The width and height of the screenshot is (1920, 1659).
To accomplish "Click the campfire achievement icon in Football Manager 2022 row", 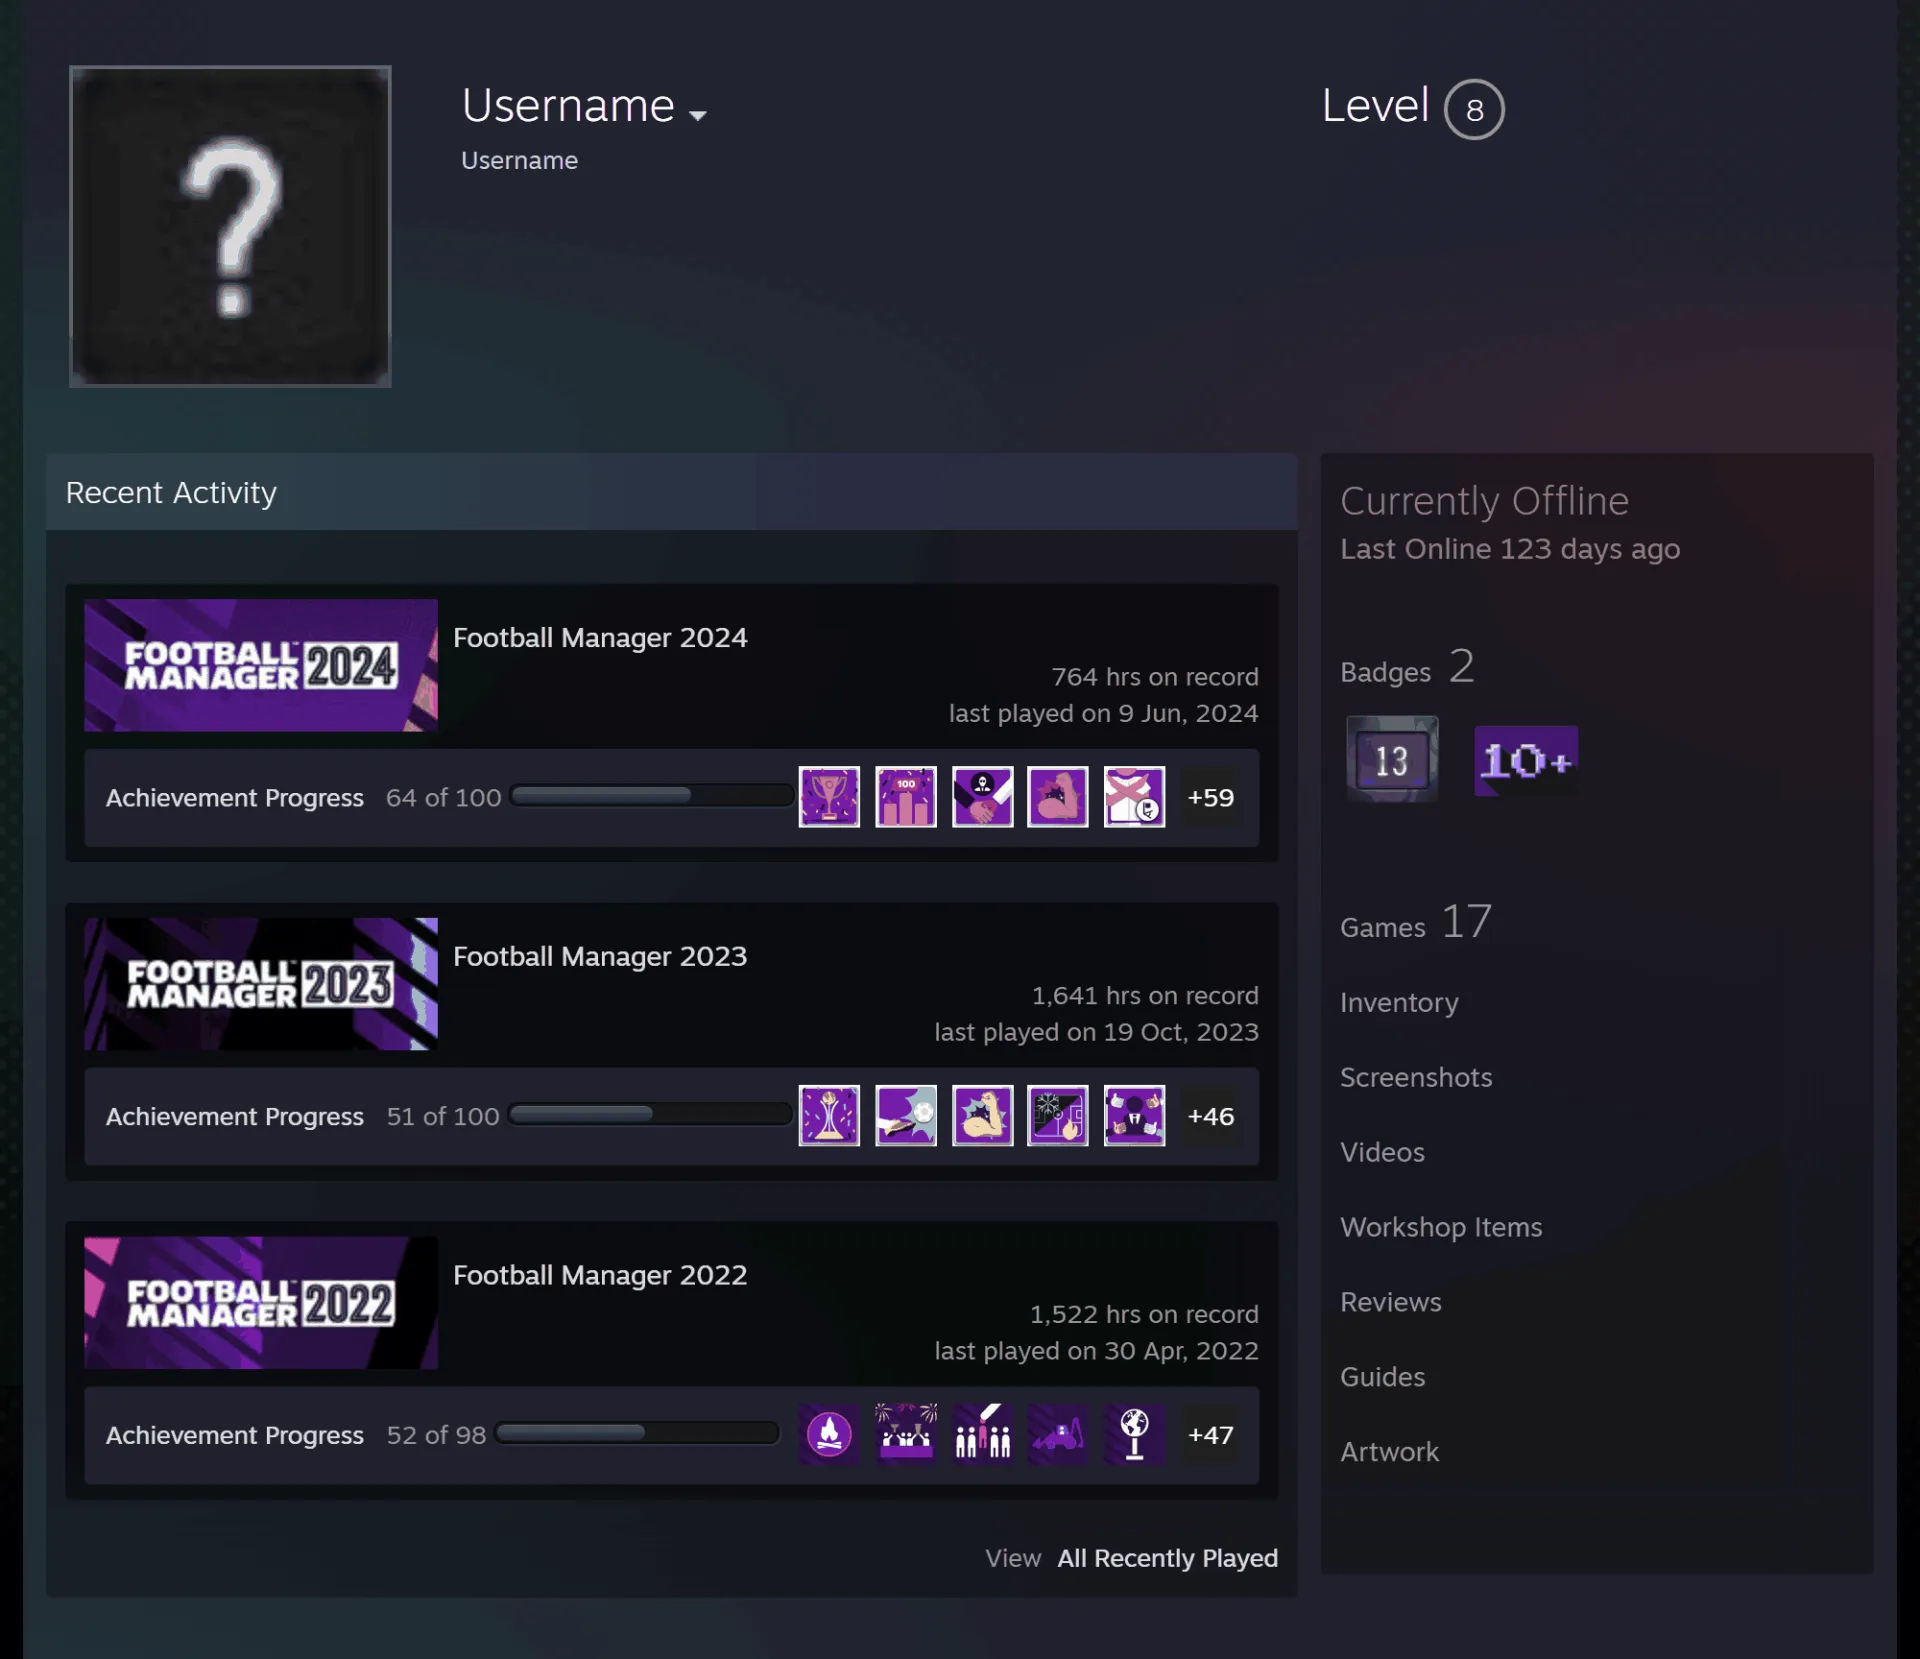I will 829,1434.
